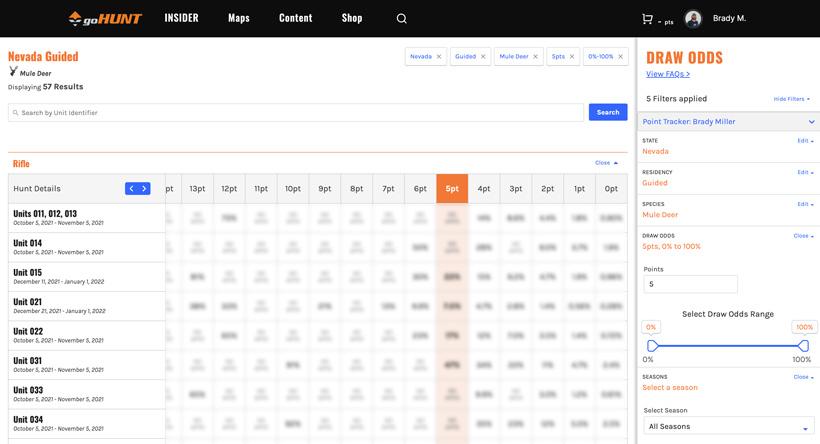Click the 100% draw odds slider handle
Image resolution: width=820 pixels, height=444 pixels.
coord(804,346)
